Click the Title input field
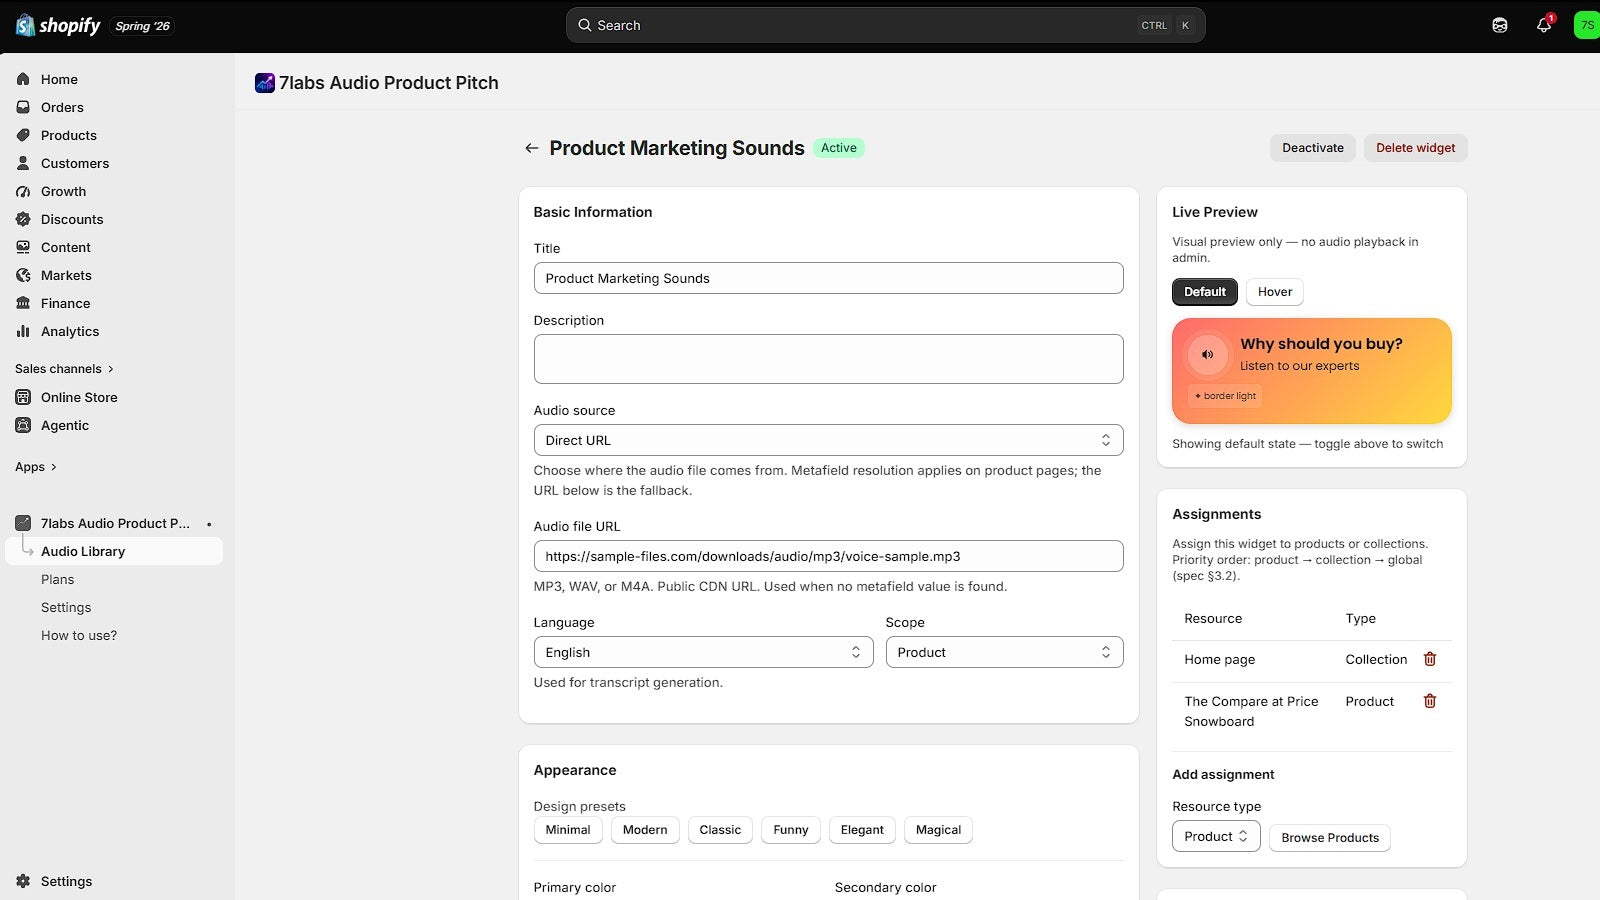This screenshot has width=1600, height=900. pyautogui.click(x=828, y=278)
